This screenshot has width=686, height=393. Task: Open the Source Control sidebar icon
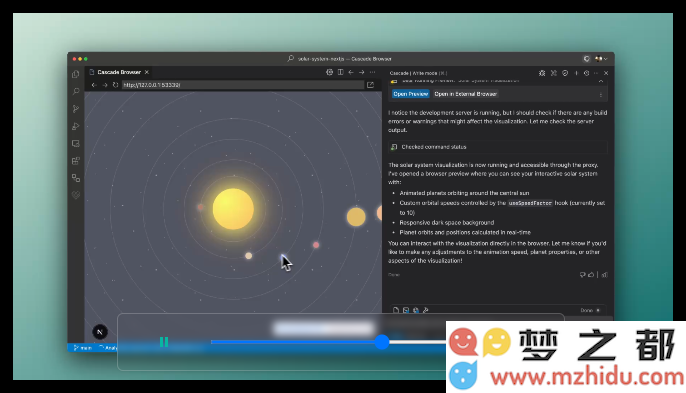tap(76, 109)
